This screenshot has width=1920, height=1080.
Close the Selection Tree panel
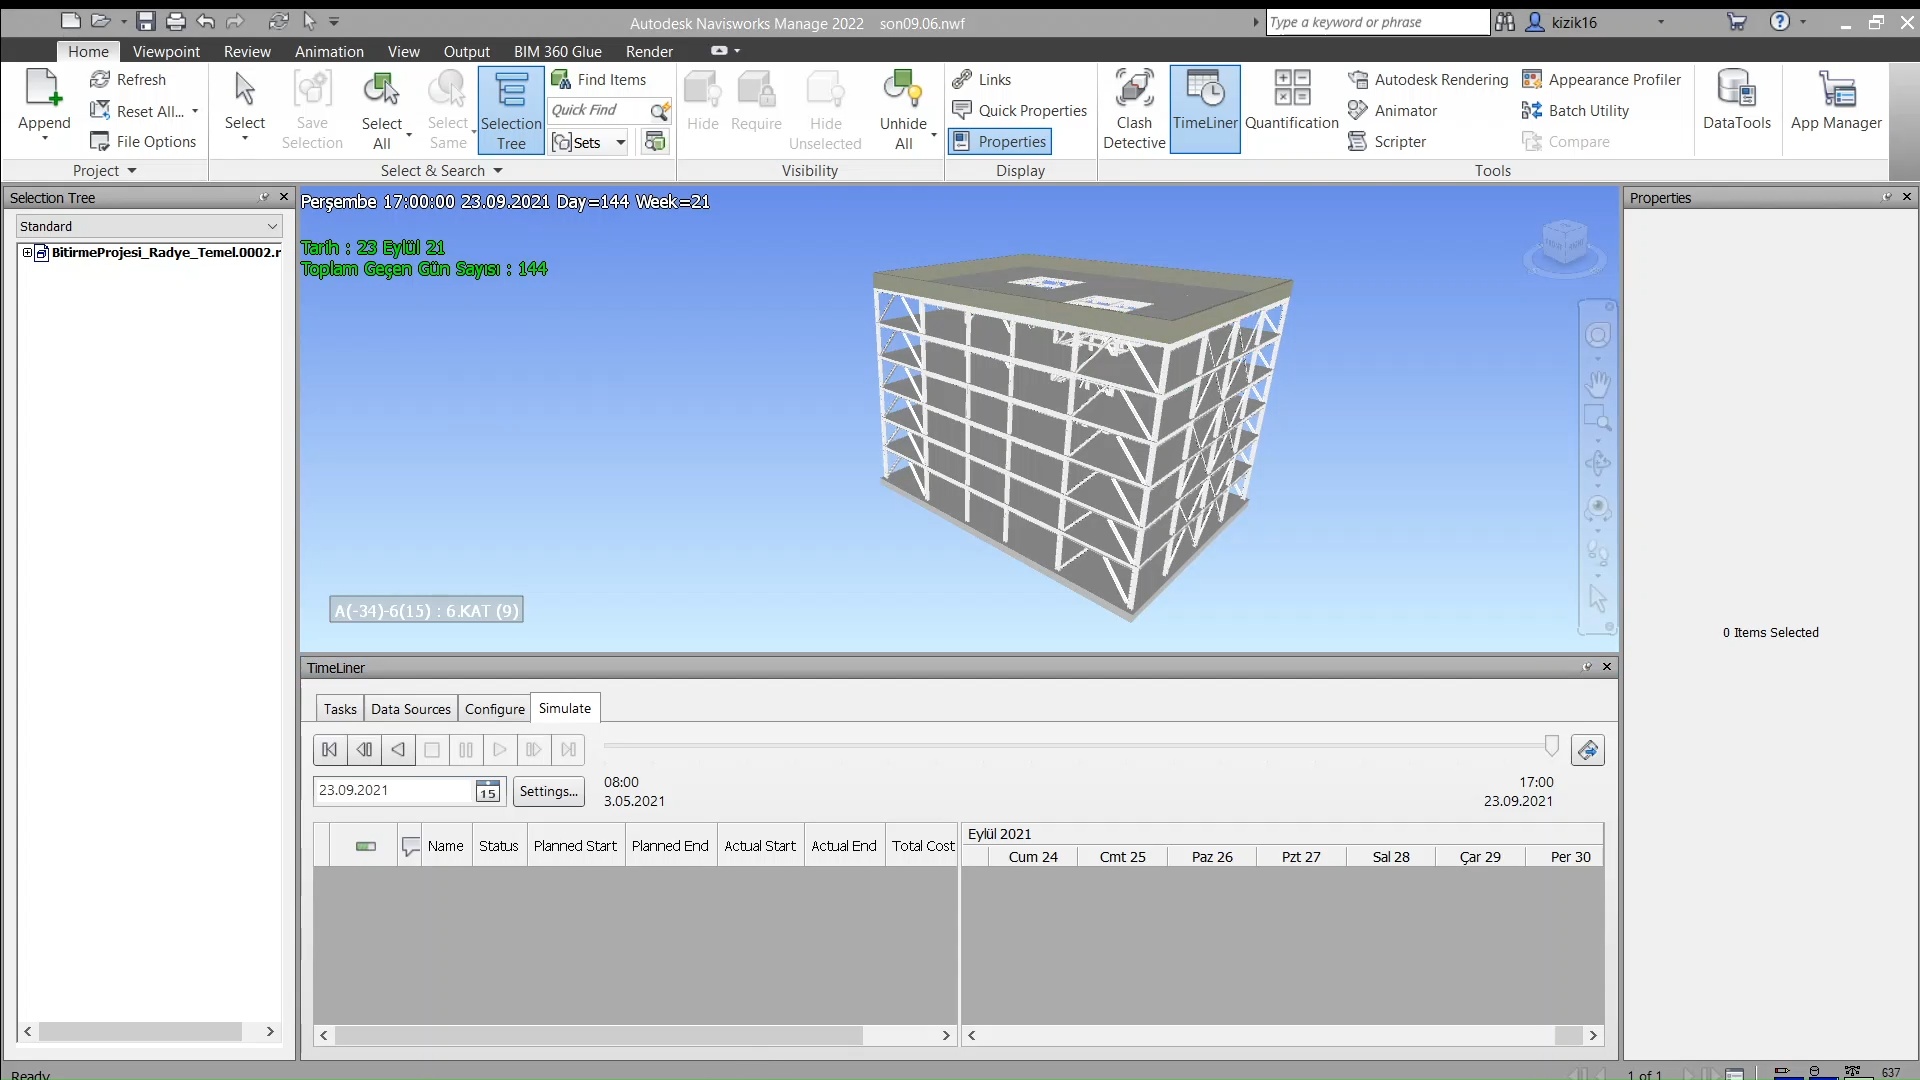284,198
